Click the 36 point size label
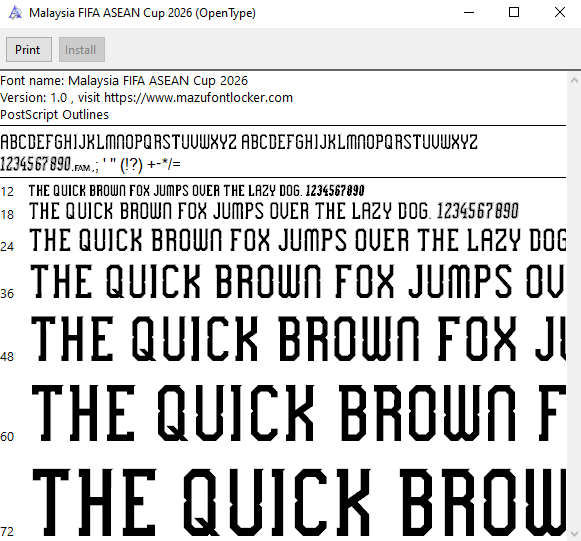Image resolution: width=581 pixels, height=541 pixels. [7, 294]
